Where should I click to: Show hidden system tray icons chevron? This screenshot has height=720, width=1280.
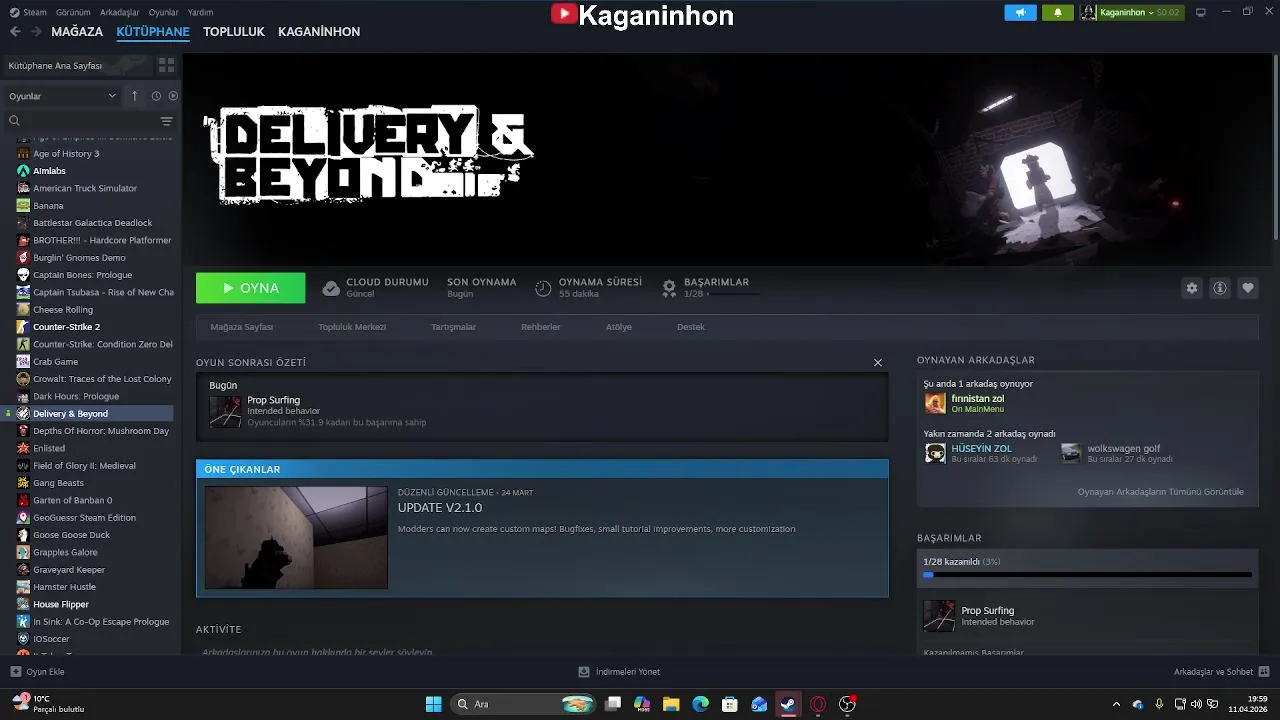point(1116,704)
